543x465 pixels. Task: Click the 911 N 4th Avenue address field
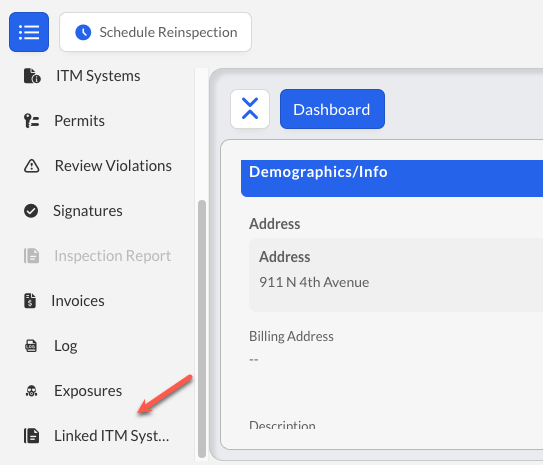click(396, 275)
